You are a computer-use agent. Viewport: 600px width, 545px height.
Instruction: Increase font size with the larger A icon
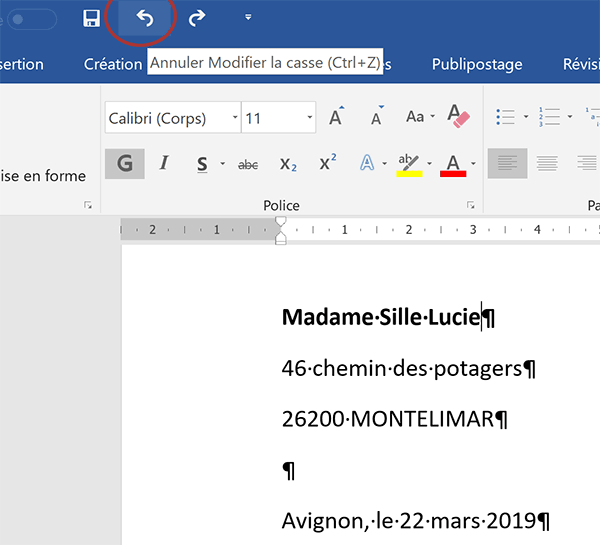pos(336,118)
